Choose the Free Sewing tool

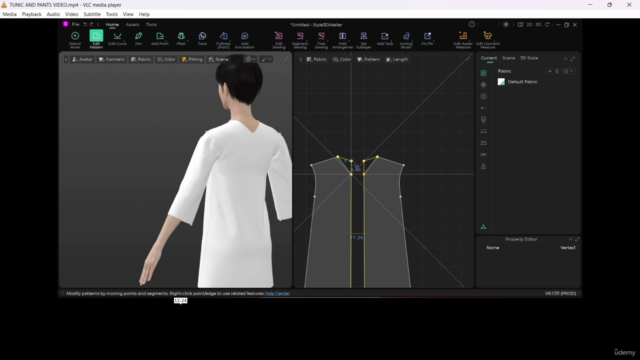point(321,40)
